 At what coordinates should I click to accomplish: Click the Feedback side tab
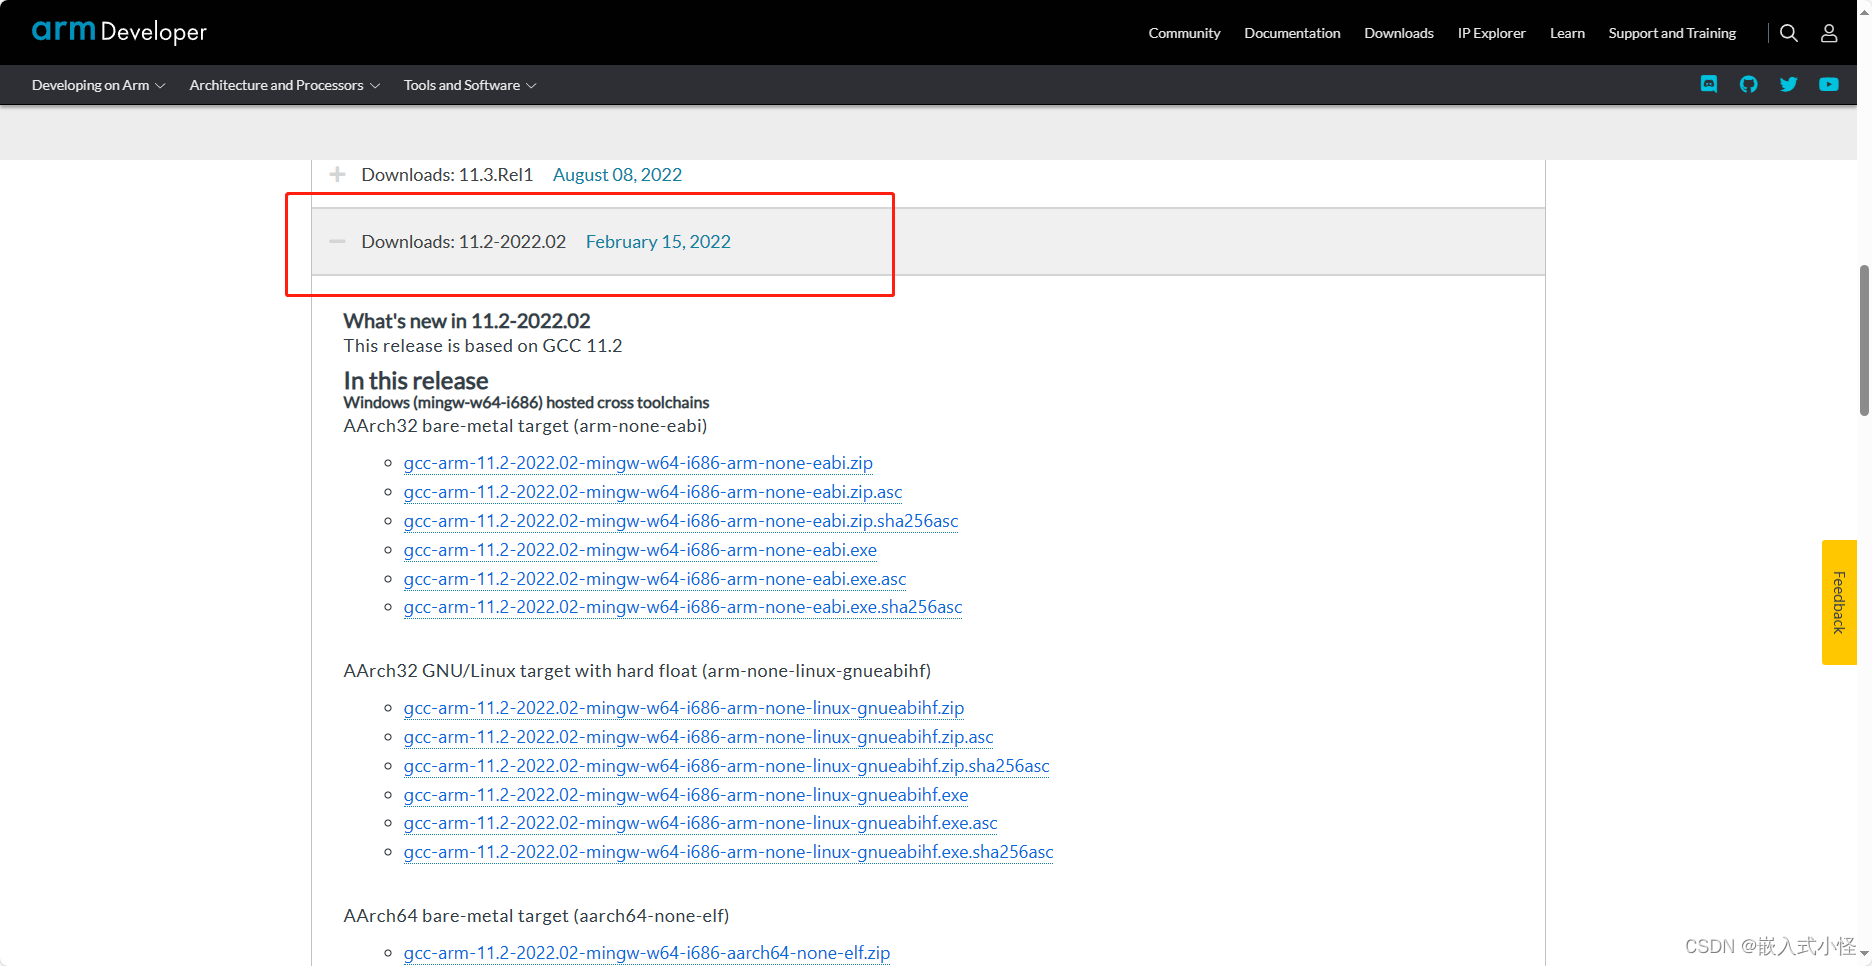[1839, 602]
